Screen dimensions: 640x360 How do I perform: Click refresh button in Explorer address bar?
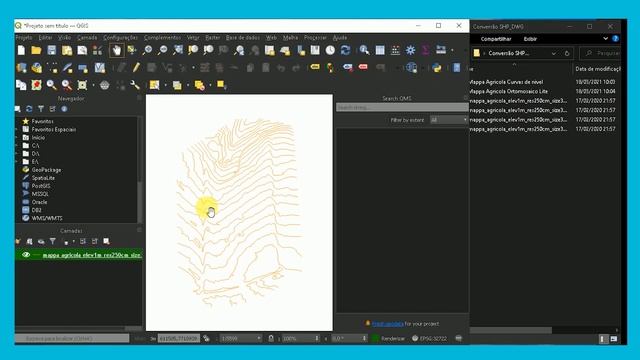[x=567, y=53]
